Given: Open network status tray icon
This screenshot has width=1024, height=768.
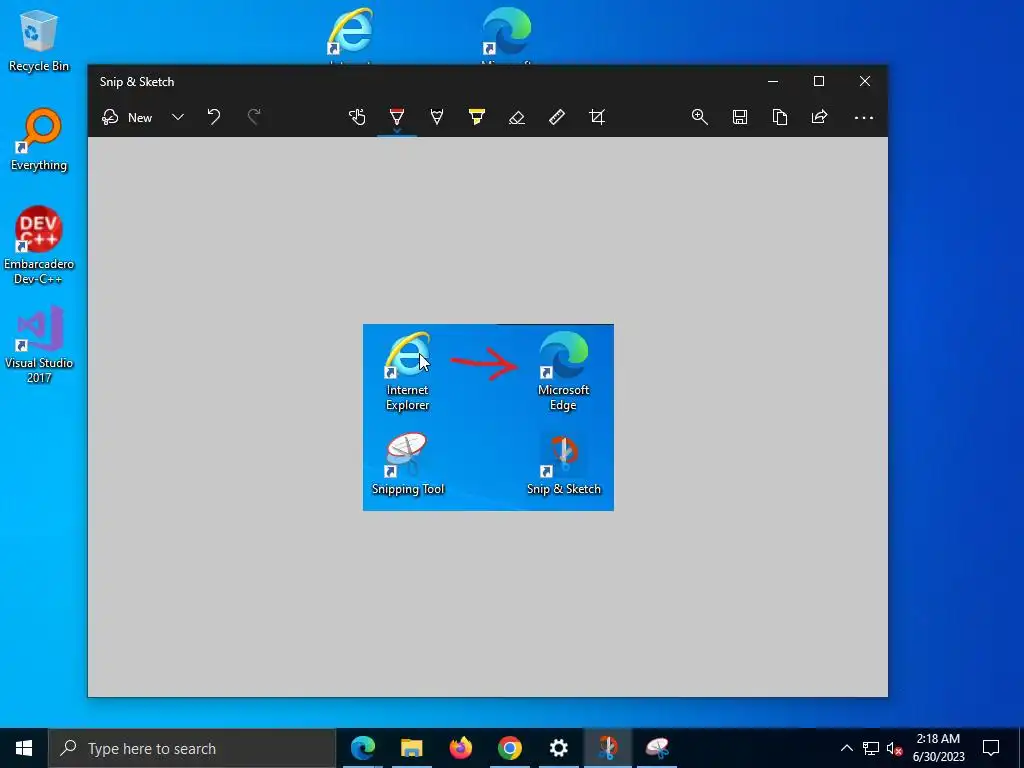Looking at the screenshot, I should (x=871, y=748).
